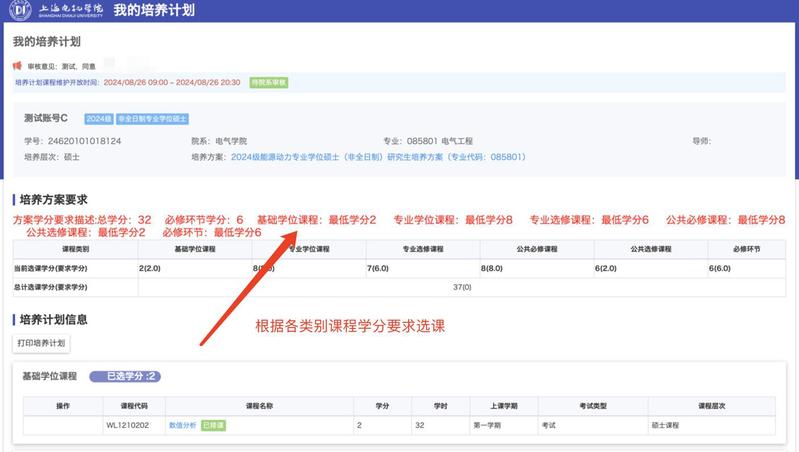Click the red megaphone notice icon
The height and width of the screenshot is (452, 799).
point(17,65)
